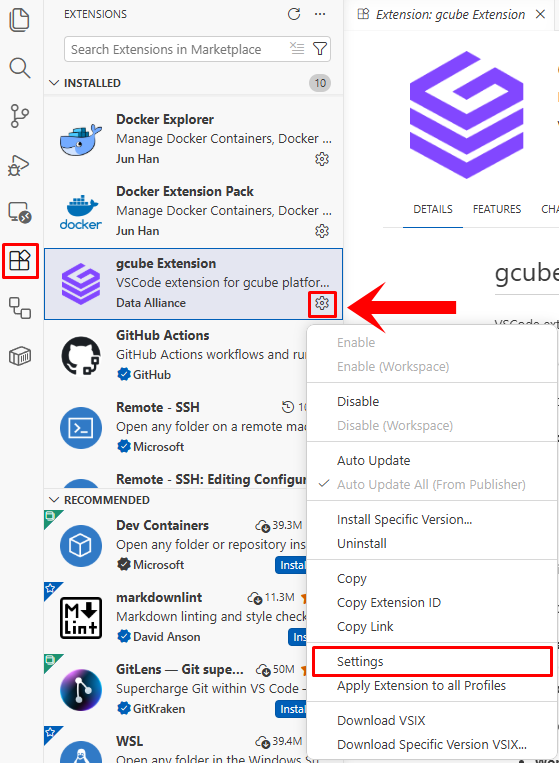Viewport: 559px width, 763px height.
Task: Open the activity bar icon below Extensions
Action: [x=20, y=308]
